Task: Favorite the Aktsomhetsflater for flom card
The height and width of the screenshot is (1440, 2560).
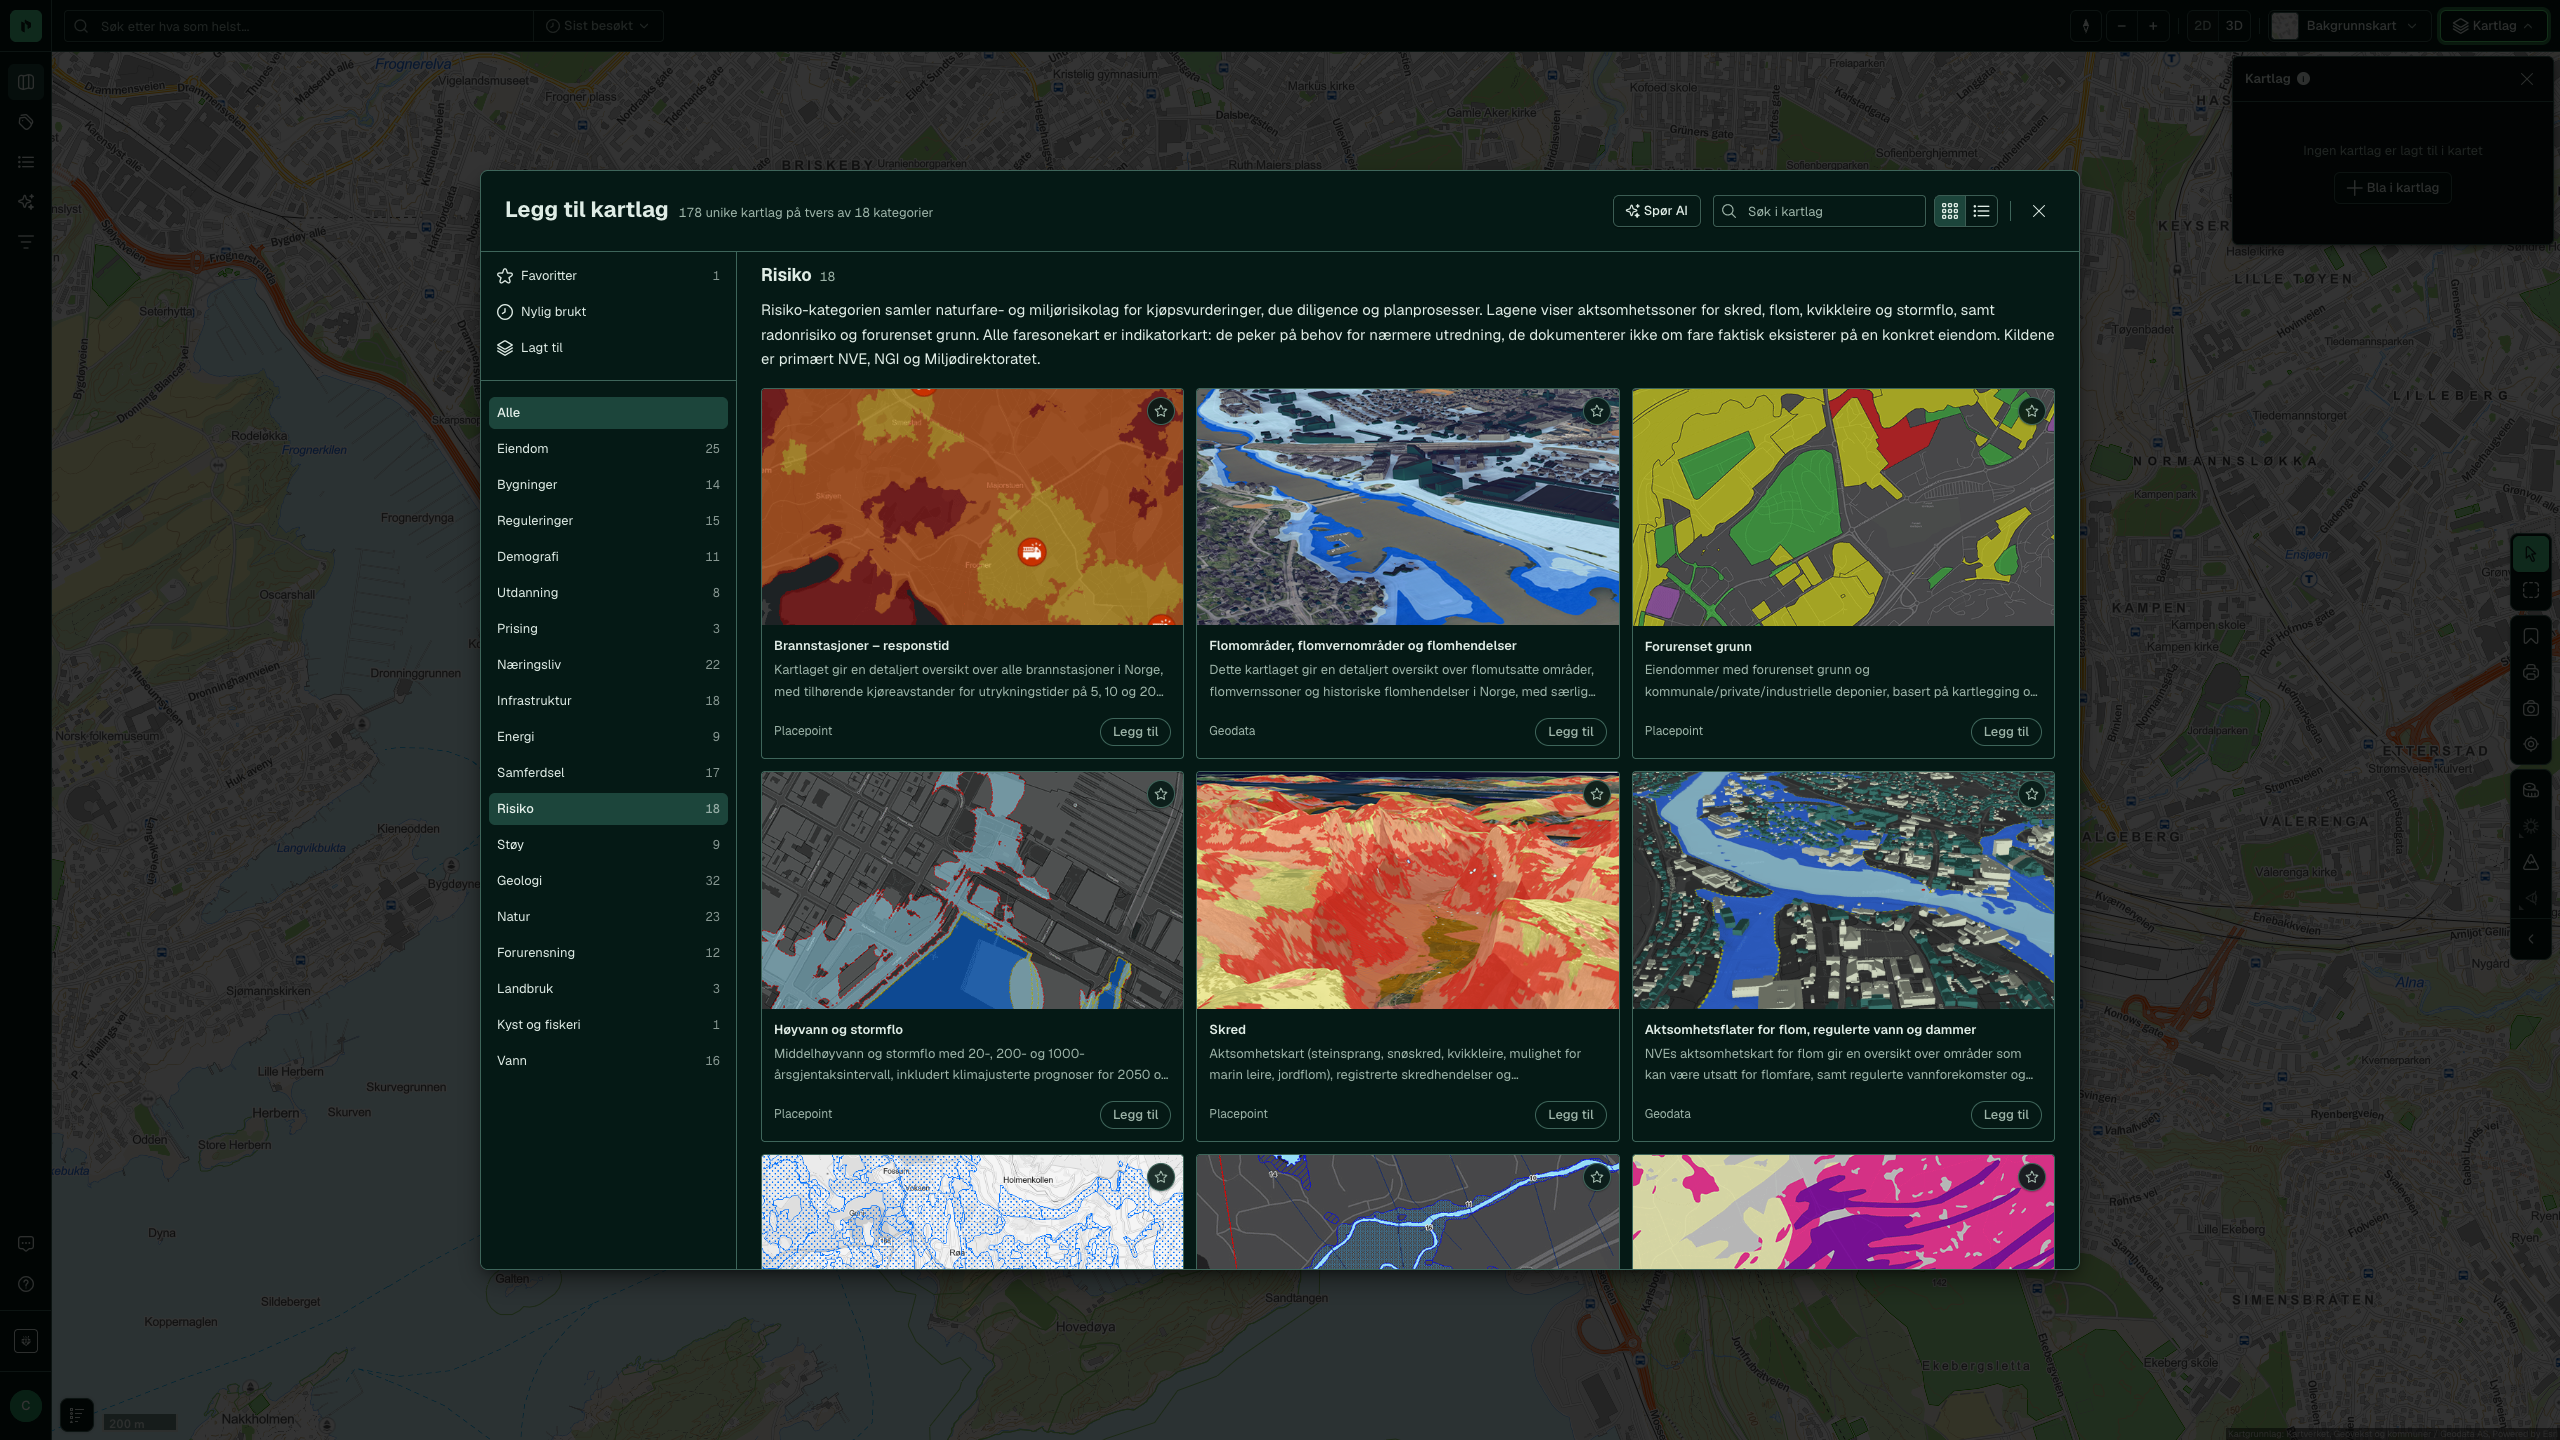Action: pyautogui.click(x=2031, y=794)
